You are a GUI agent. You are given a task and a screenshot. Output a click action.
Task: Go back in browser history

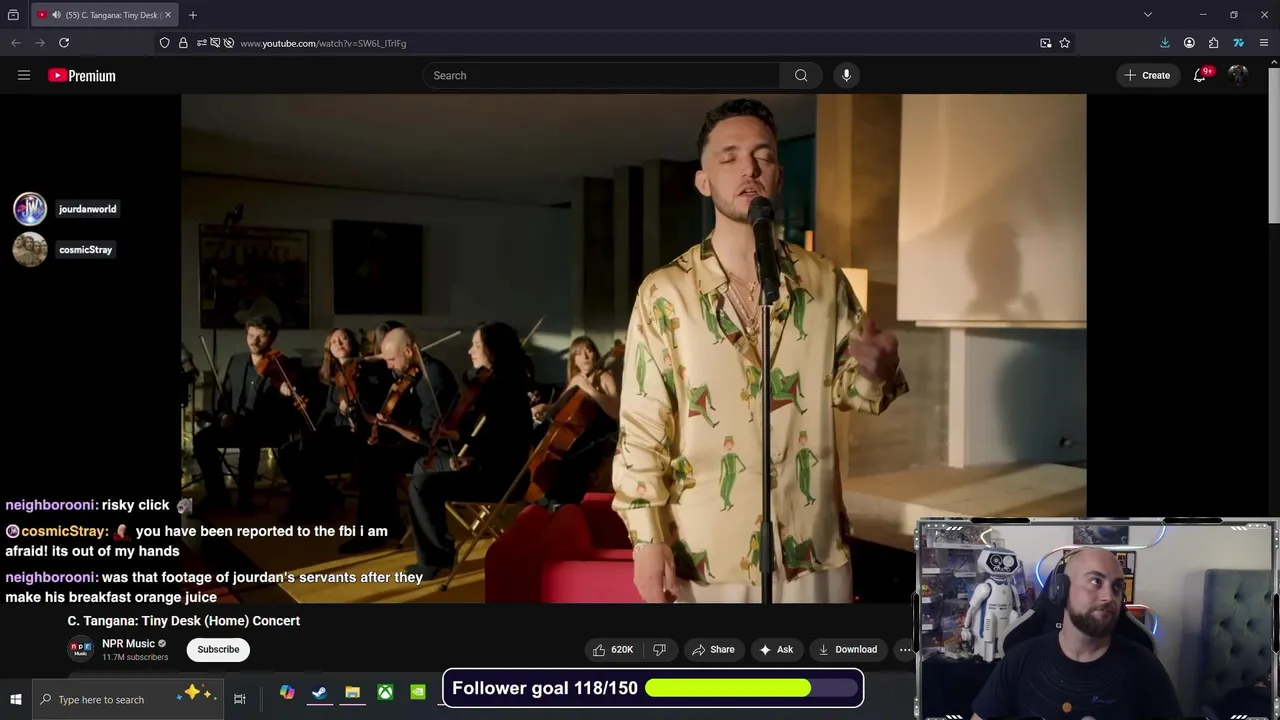coord(16,43)
